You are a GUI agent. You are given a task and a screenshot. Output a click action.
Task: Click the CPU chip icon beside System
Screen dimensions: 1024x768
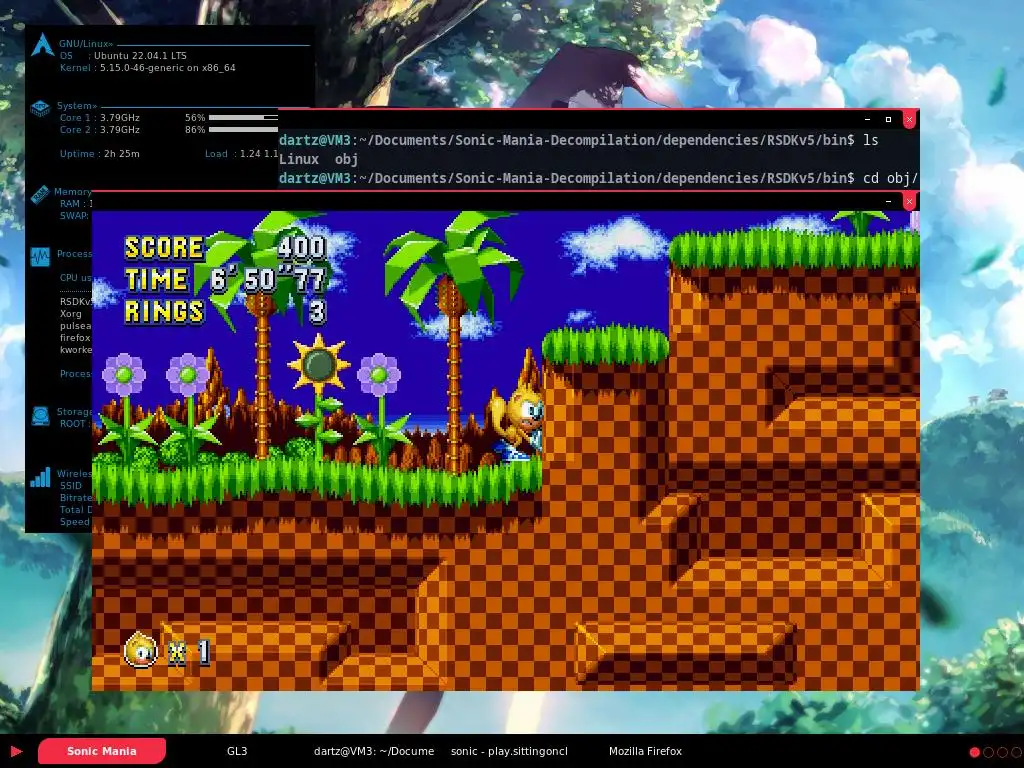(40, 108)
